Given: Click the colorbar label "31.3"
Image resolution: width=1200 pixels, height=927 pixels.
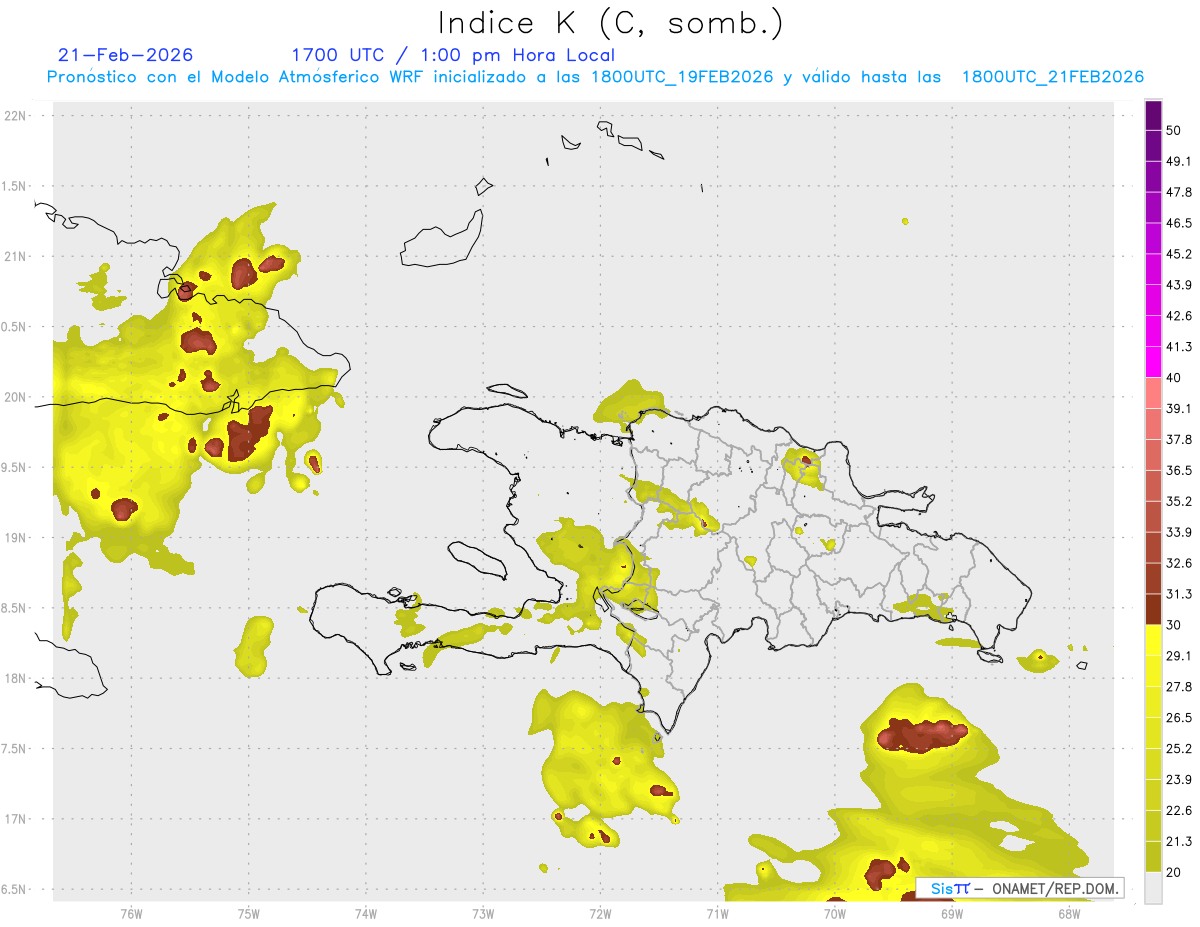Looking at the screenshot, I should (1179, 594).
